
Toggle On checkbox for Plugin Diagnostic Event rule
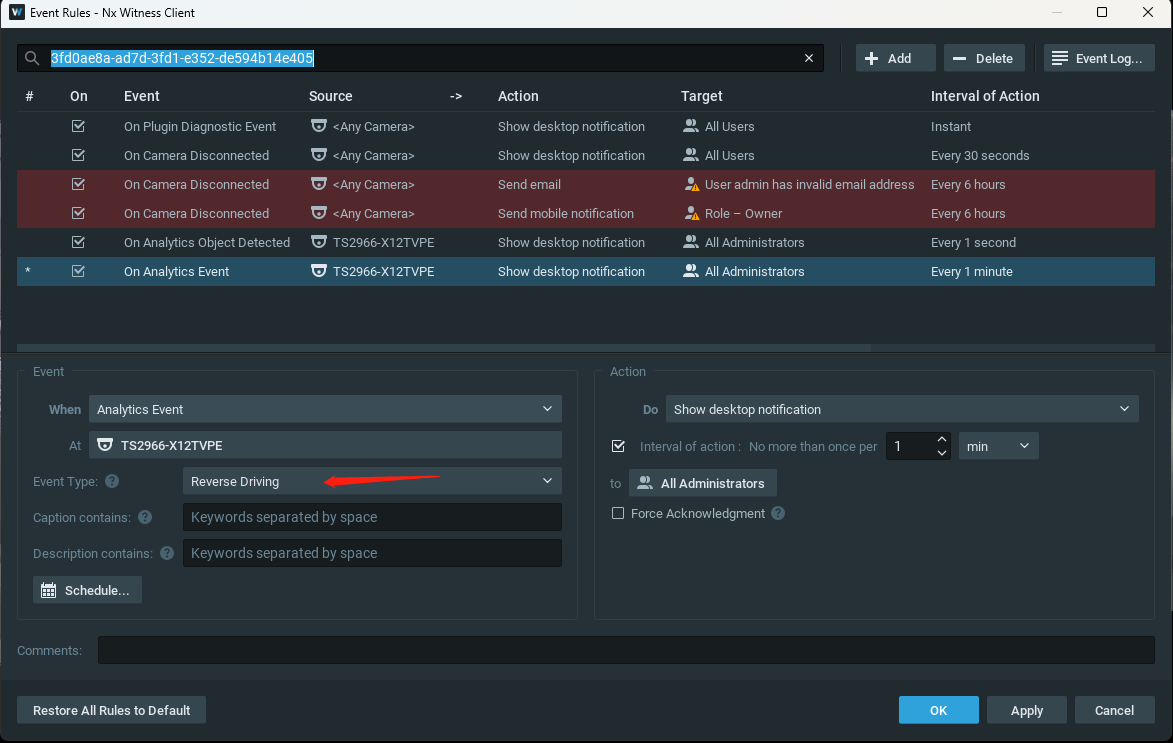[x=78, y=126]
